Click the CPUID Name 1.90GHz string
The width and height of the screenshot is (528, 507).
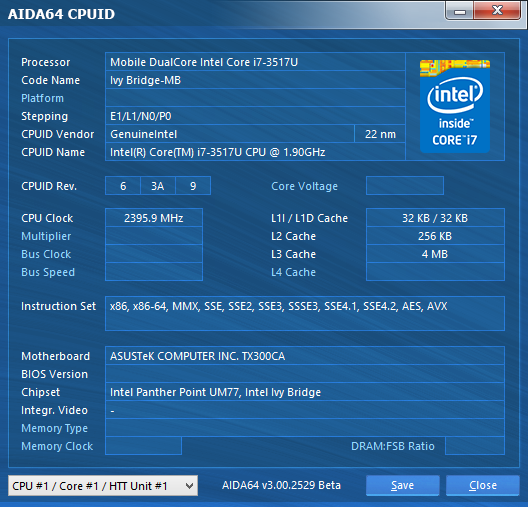(255, 152)
